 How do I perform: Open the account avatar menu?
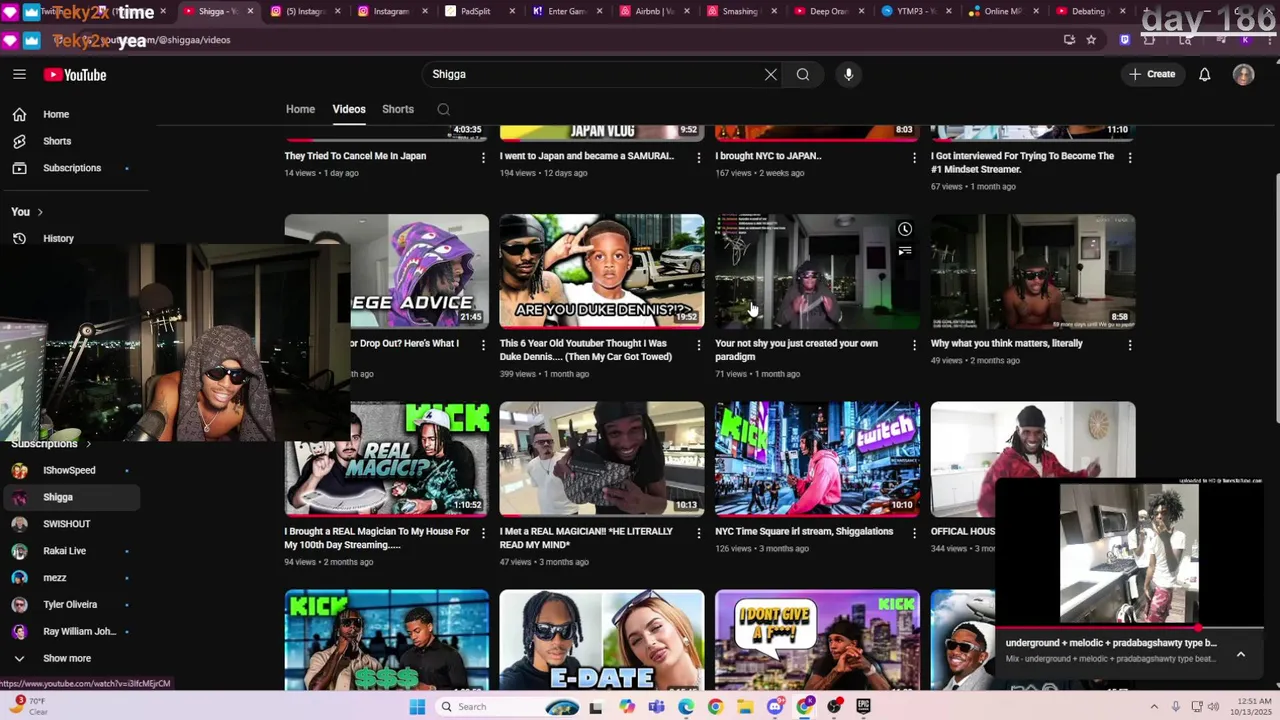click(x=1243, y=74)
